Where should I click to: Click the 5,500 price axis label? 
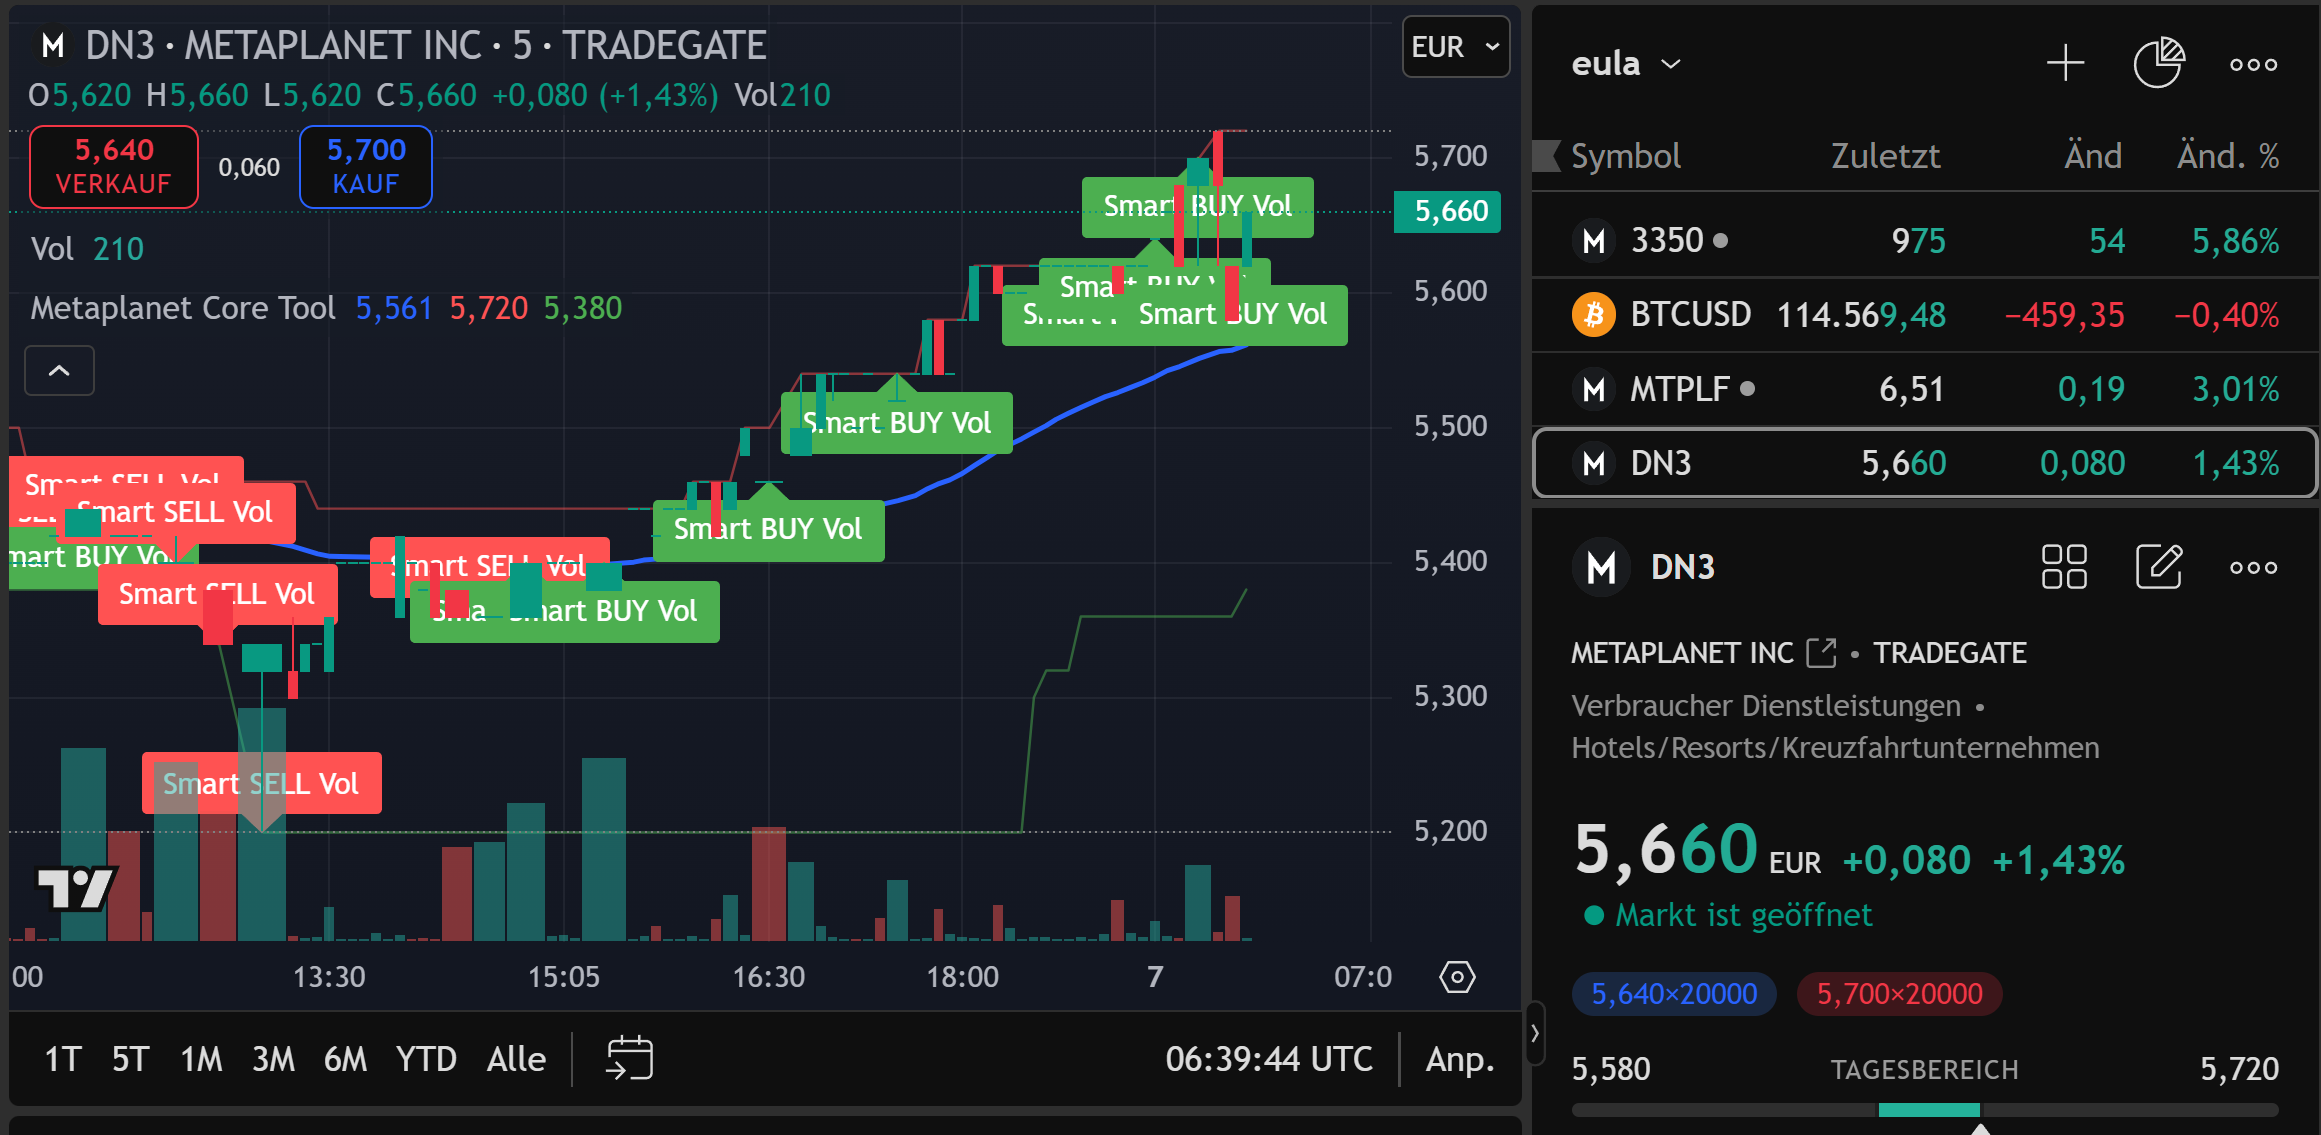[1450, 426]
